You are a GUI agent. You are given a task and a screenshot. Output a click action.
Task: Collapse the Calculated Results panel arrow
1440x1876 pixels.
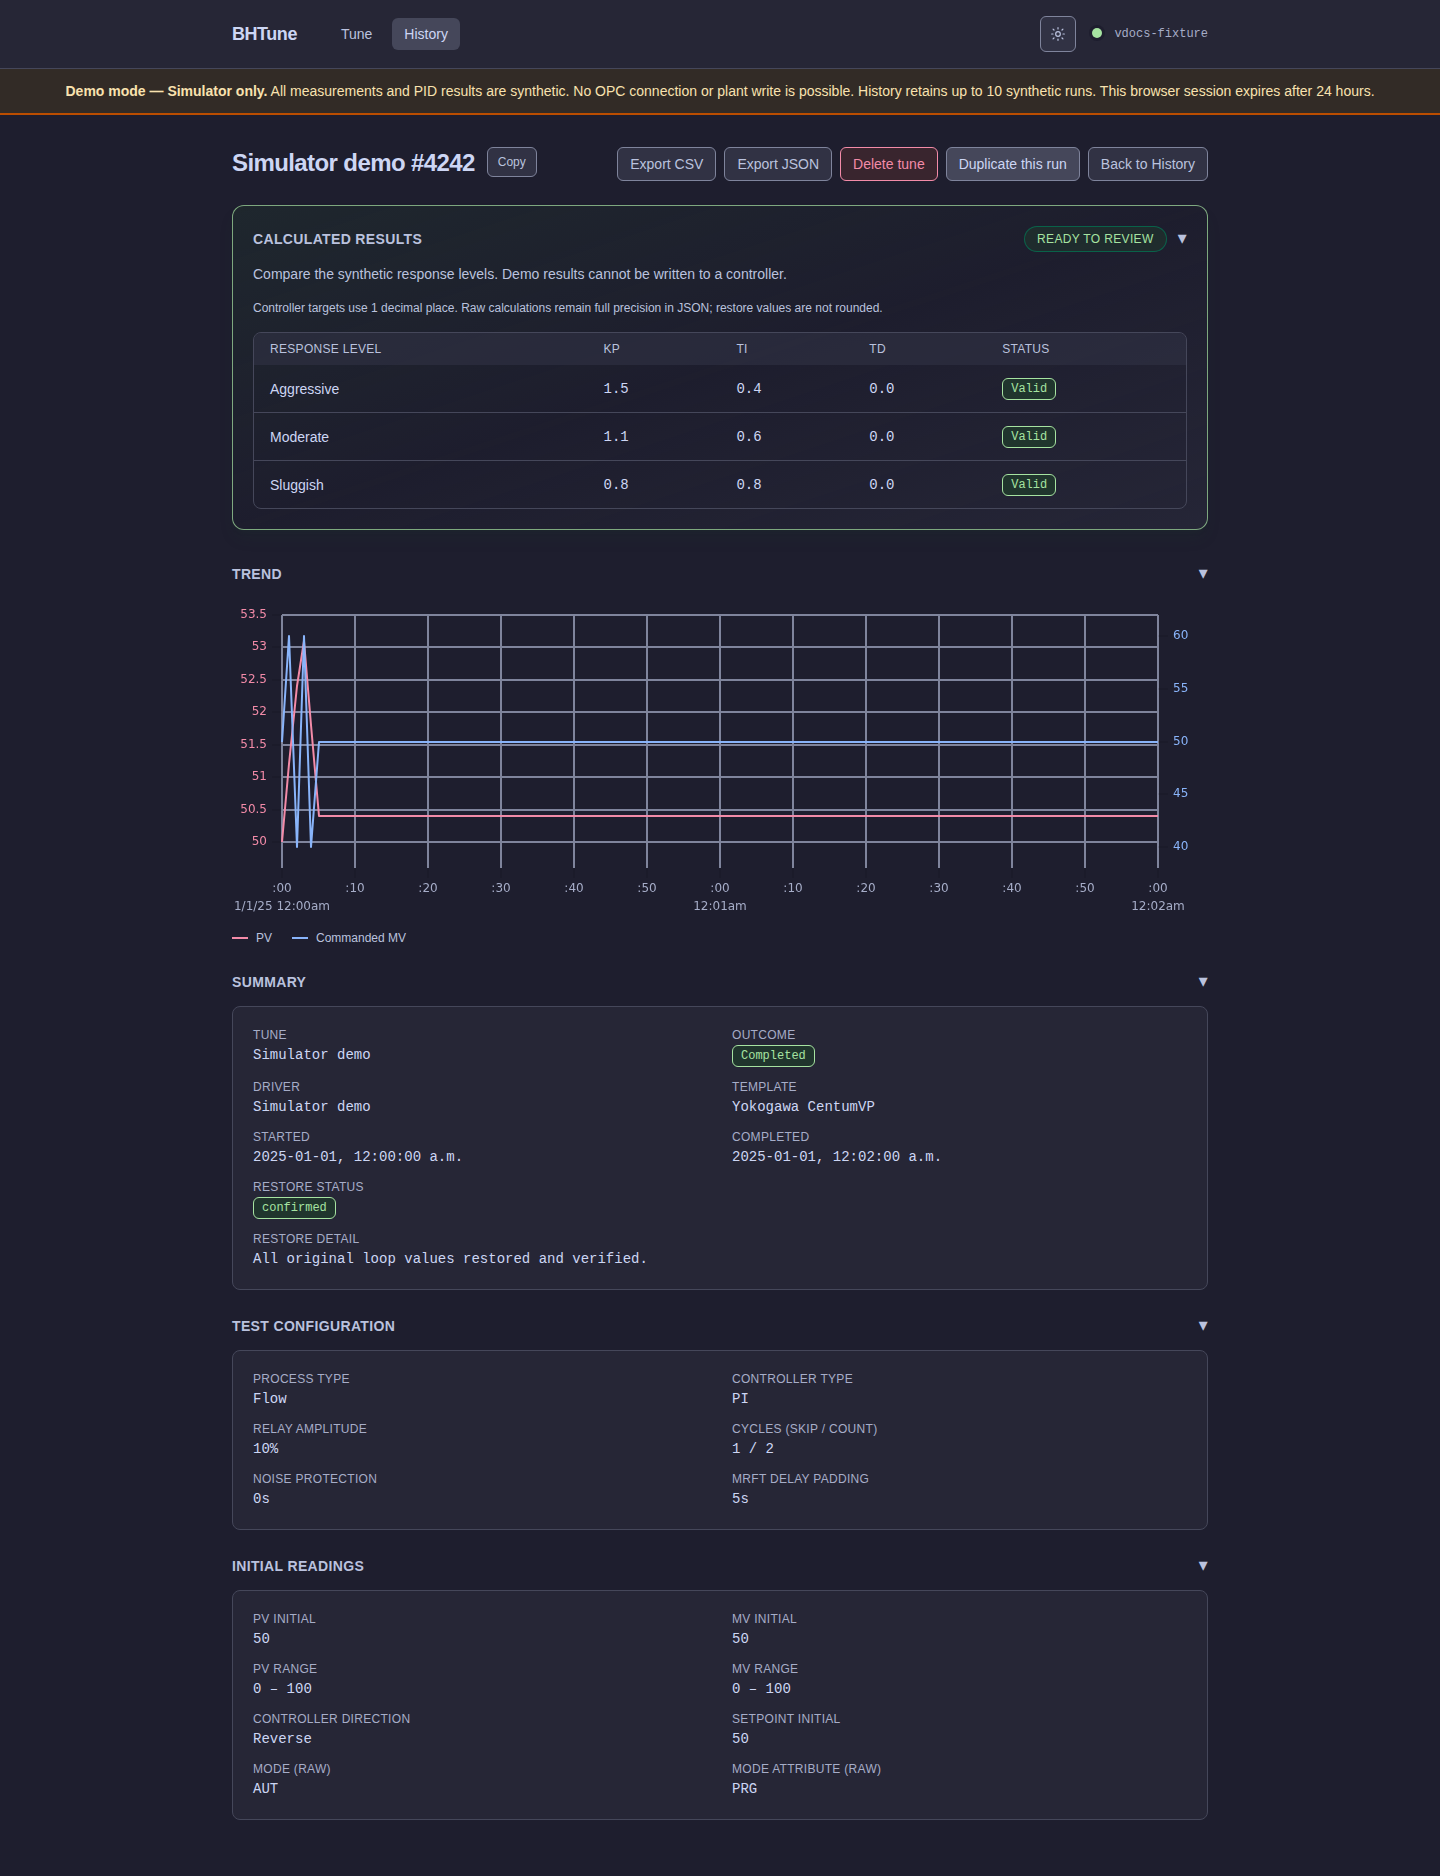click(1182, 239)
